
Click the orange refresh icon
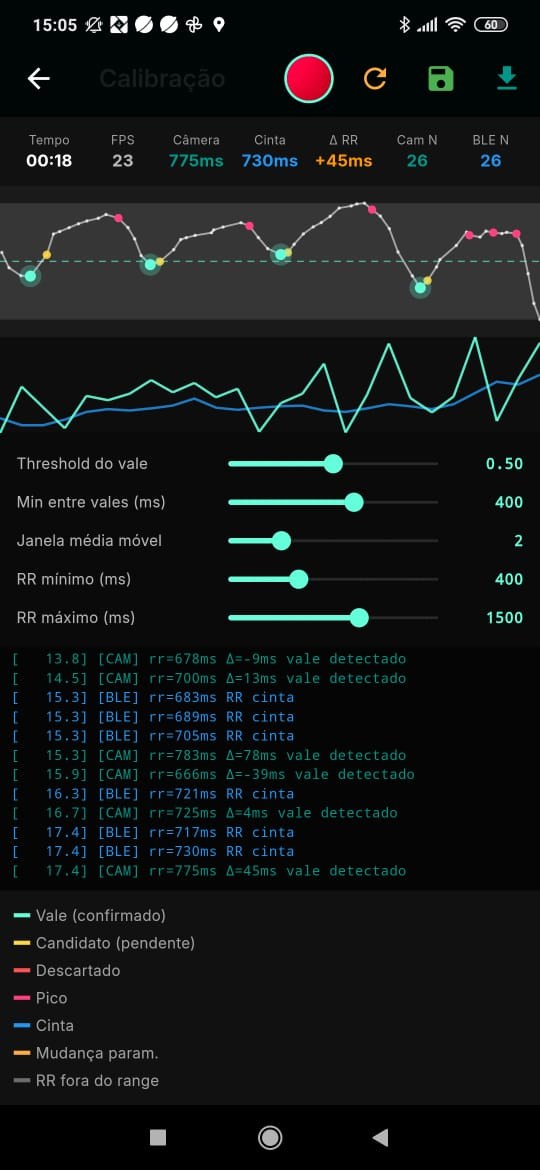375,78
